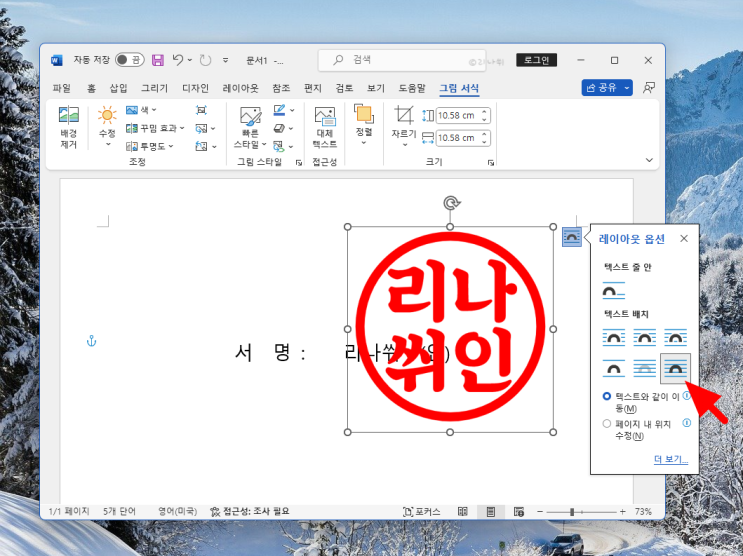
Task: Select In Front of Text wrapping option
Action: pyautogui.click(x=675, y=368)
